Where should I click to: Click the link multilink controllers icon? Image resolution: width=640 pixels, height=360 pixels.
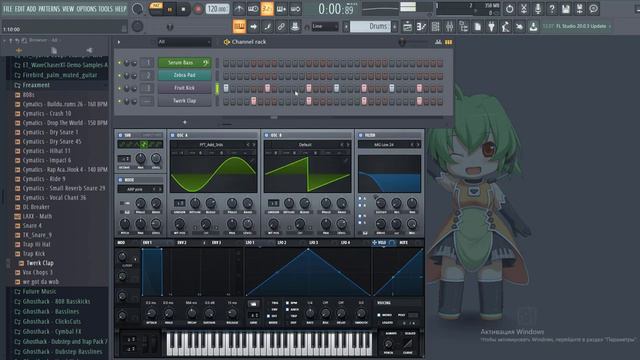(281, 27)
